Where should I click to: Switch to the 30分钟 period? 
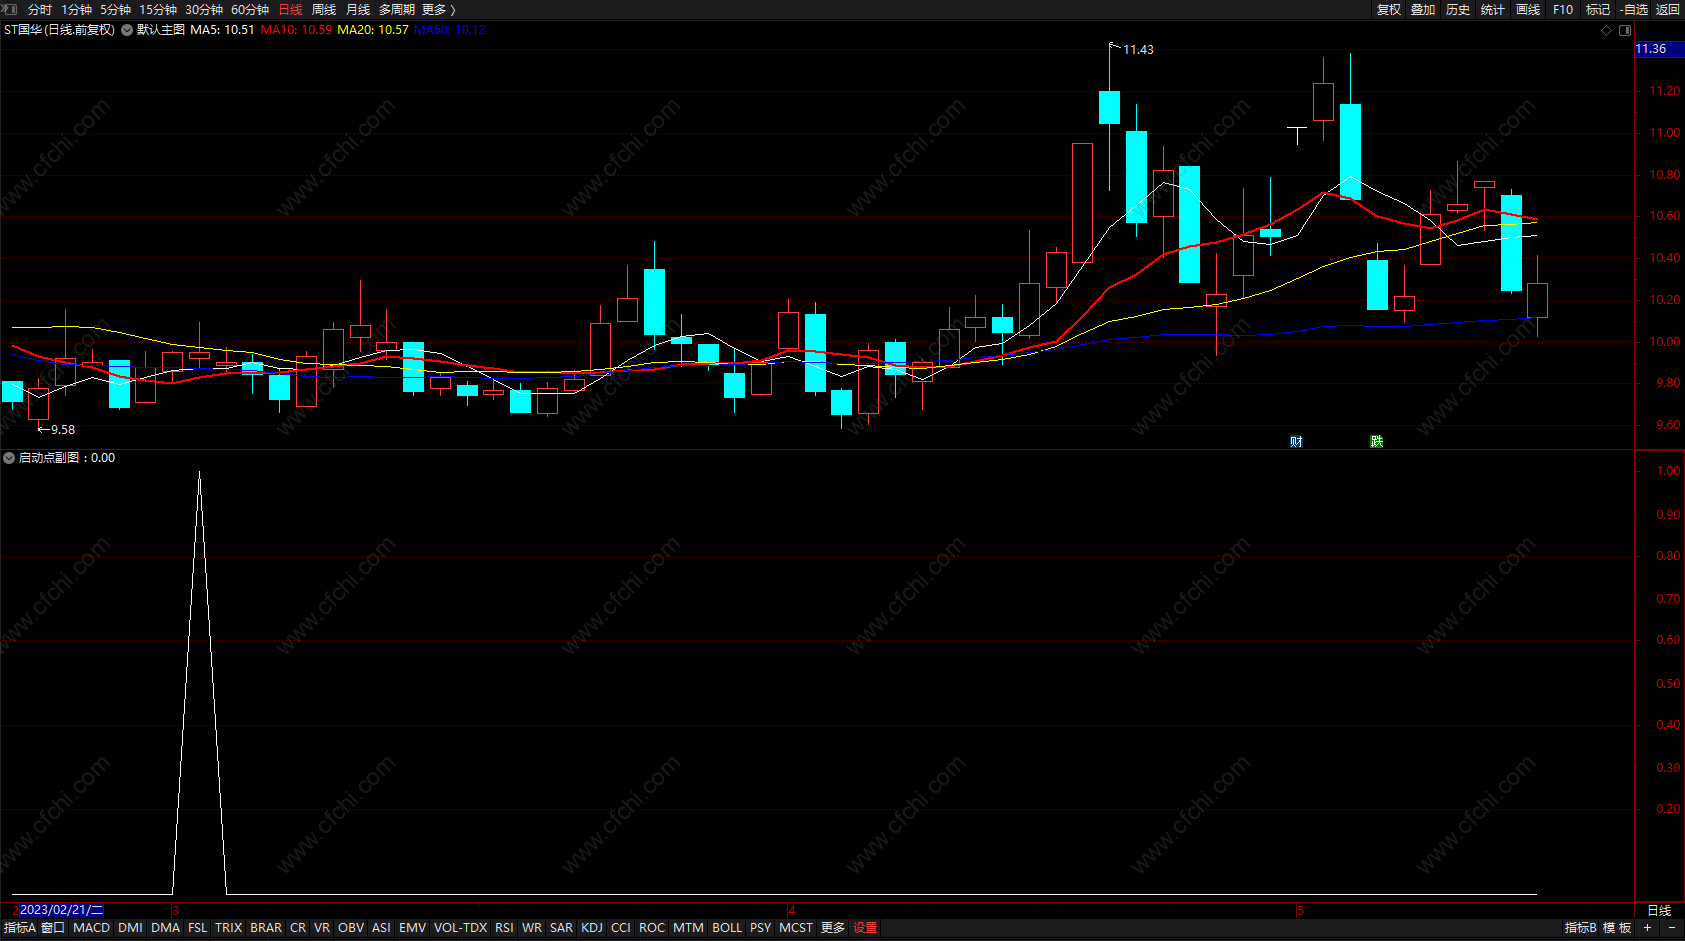pos(204,9)
